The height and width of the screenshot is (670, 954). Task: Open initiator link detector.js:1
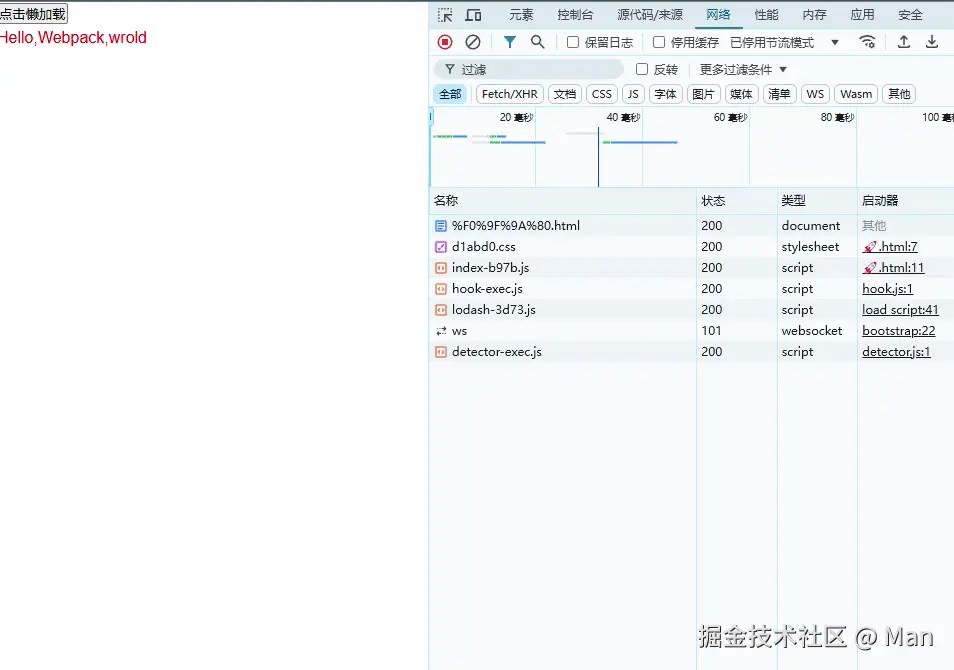896,352
